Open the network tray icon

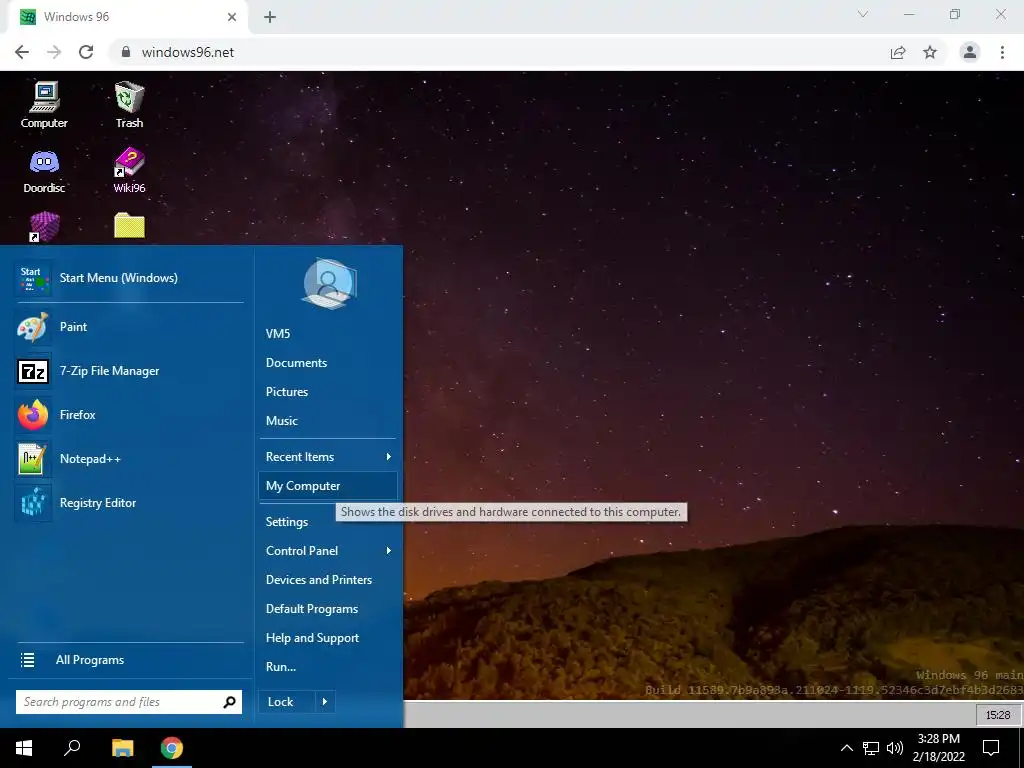(871, 748)
